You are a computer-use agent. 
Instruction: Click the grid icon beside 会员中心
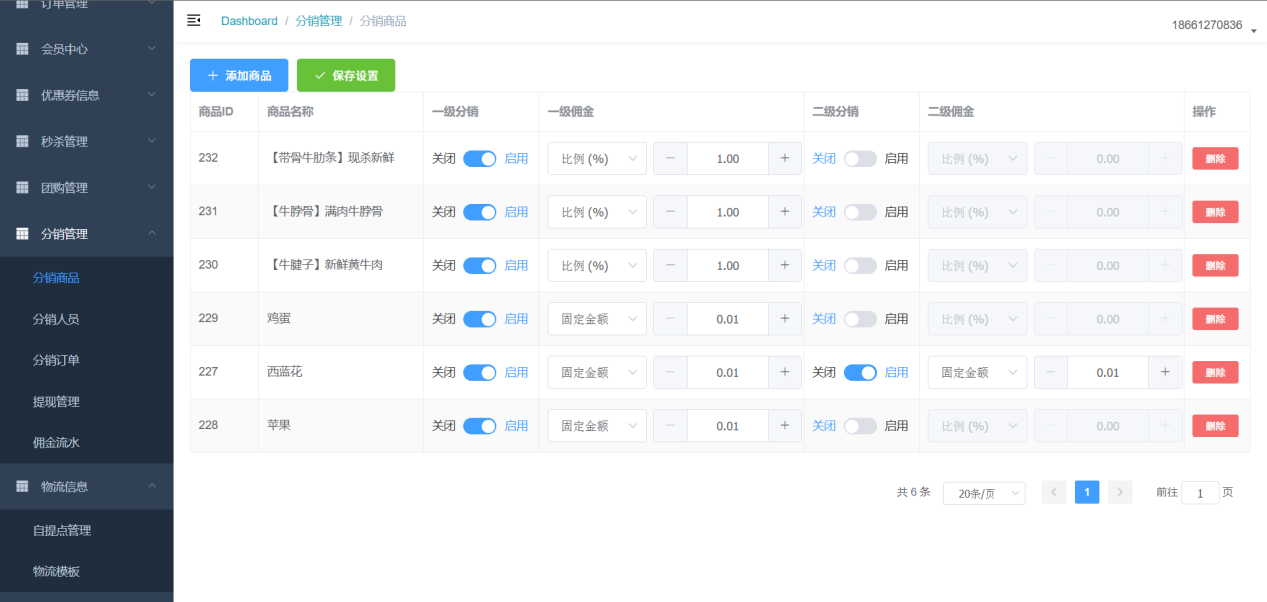[22, 49]
